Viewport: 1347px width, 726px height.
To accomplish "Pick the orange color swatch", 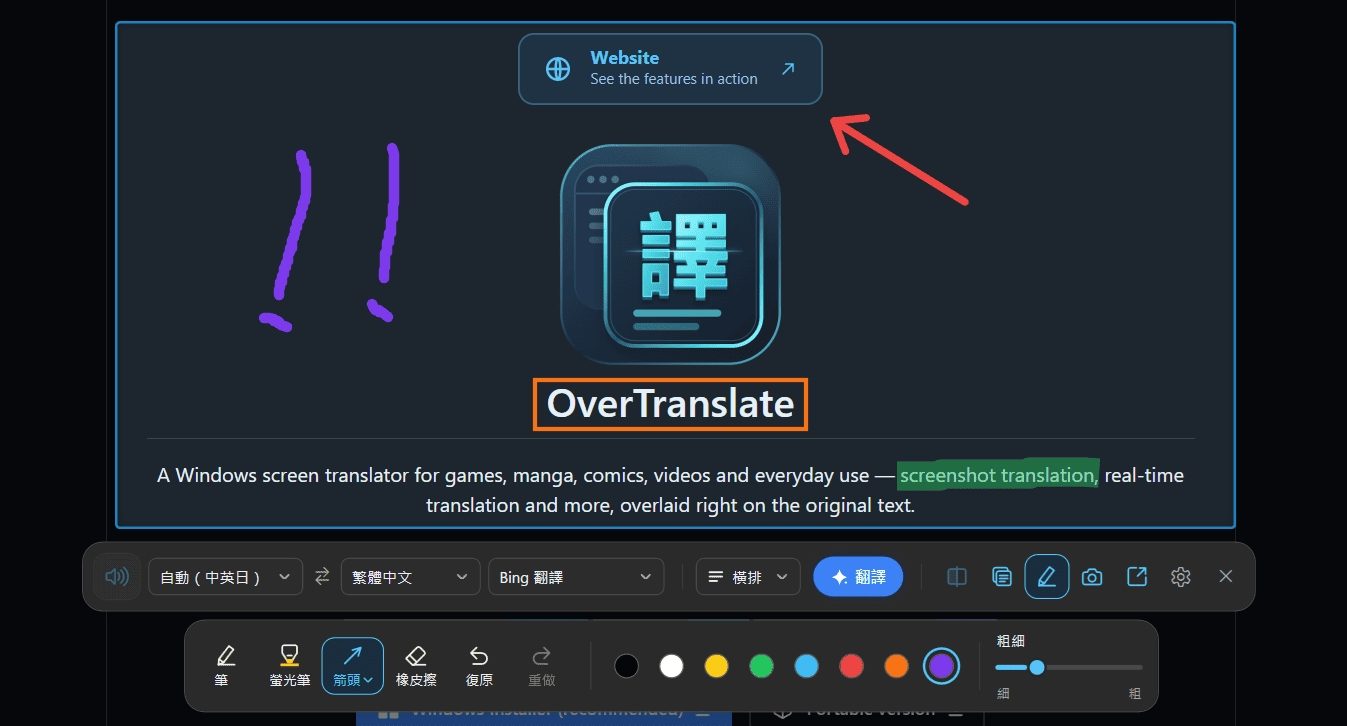I will [x=896, y=666].
